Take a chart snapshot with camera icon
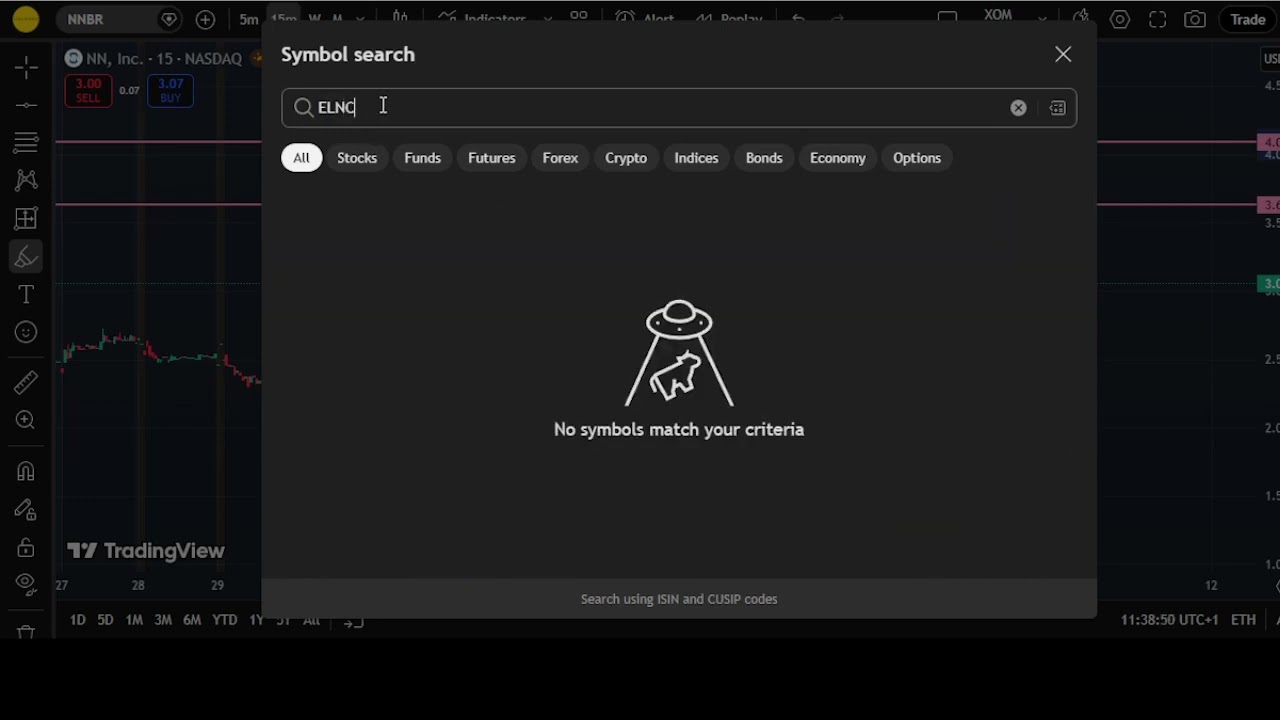This screenshot has height=720, width=1280. tap(1194, 19)
